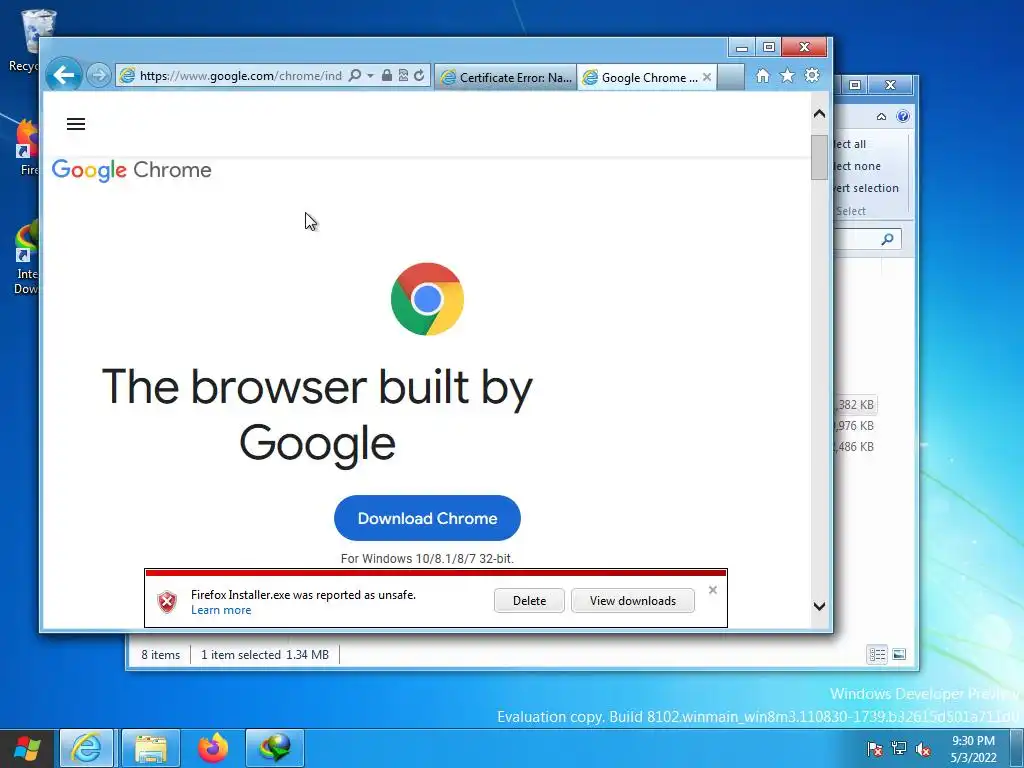Click the browser address bar URL
Screen dimensions: 1024x768
click(x=240, y=76)
